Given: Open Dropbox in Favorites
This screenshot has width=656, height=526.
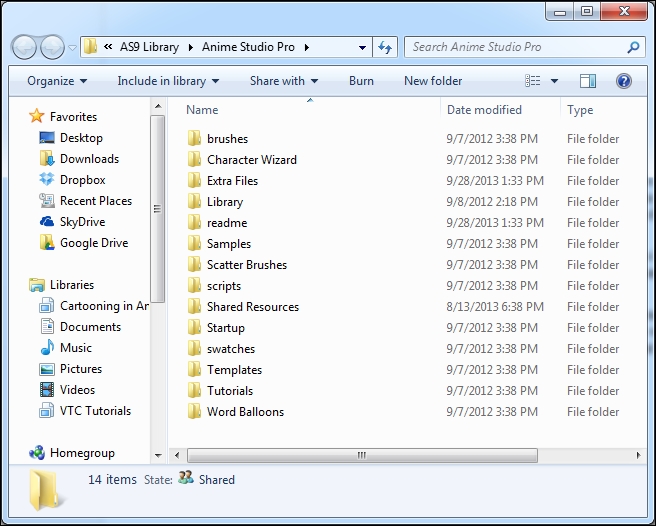Looking at the screenshot, I should point(72,180).
